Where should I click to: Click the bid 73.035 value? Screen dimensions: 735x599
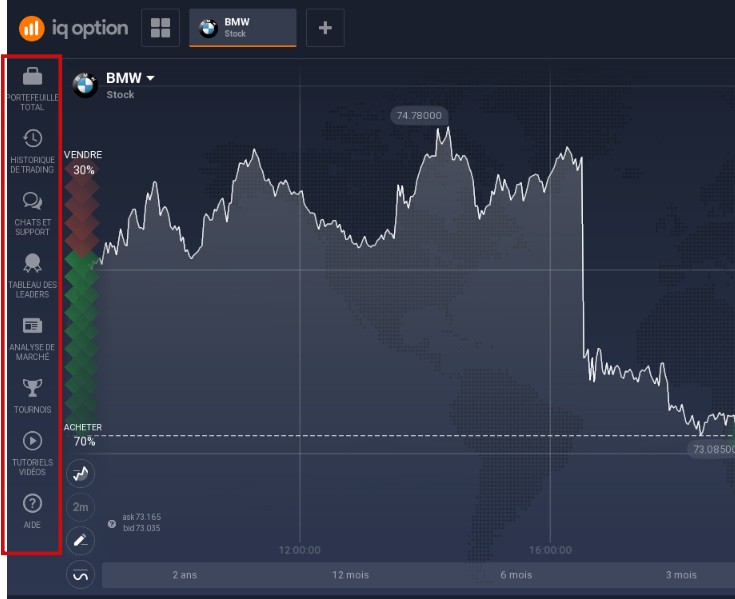click(x=142, y=528)
